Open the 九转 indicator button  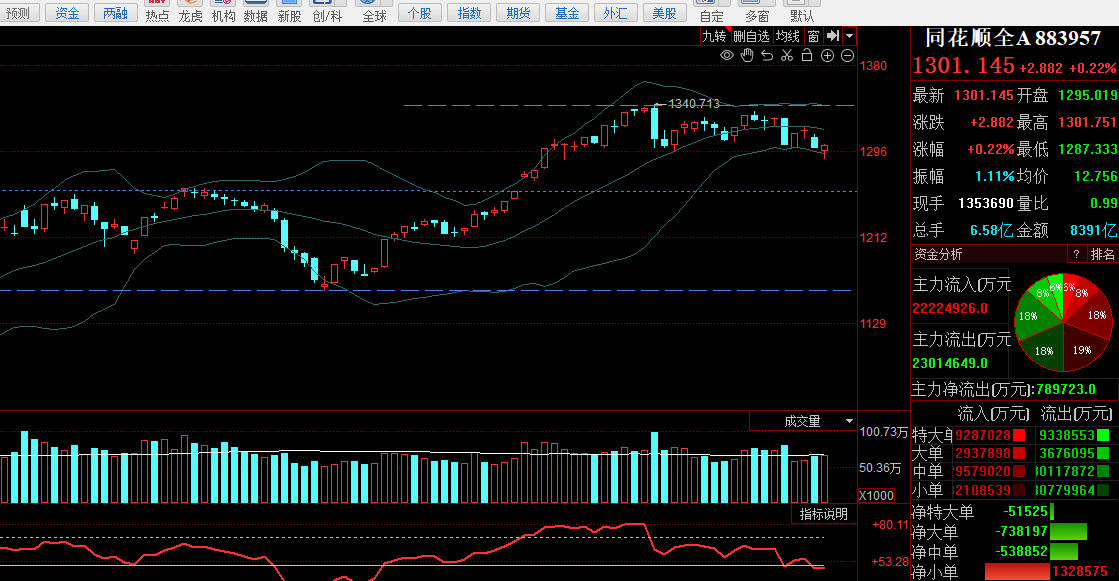pos(714,36)
